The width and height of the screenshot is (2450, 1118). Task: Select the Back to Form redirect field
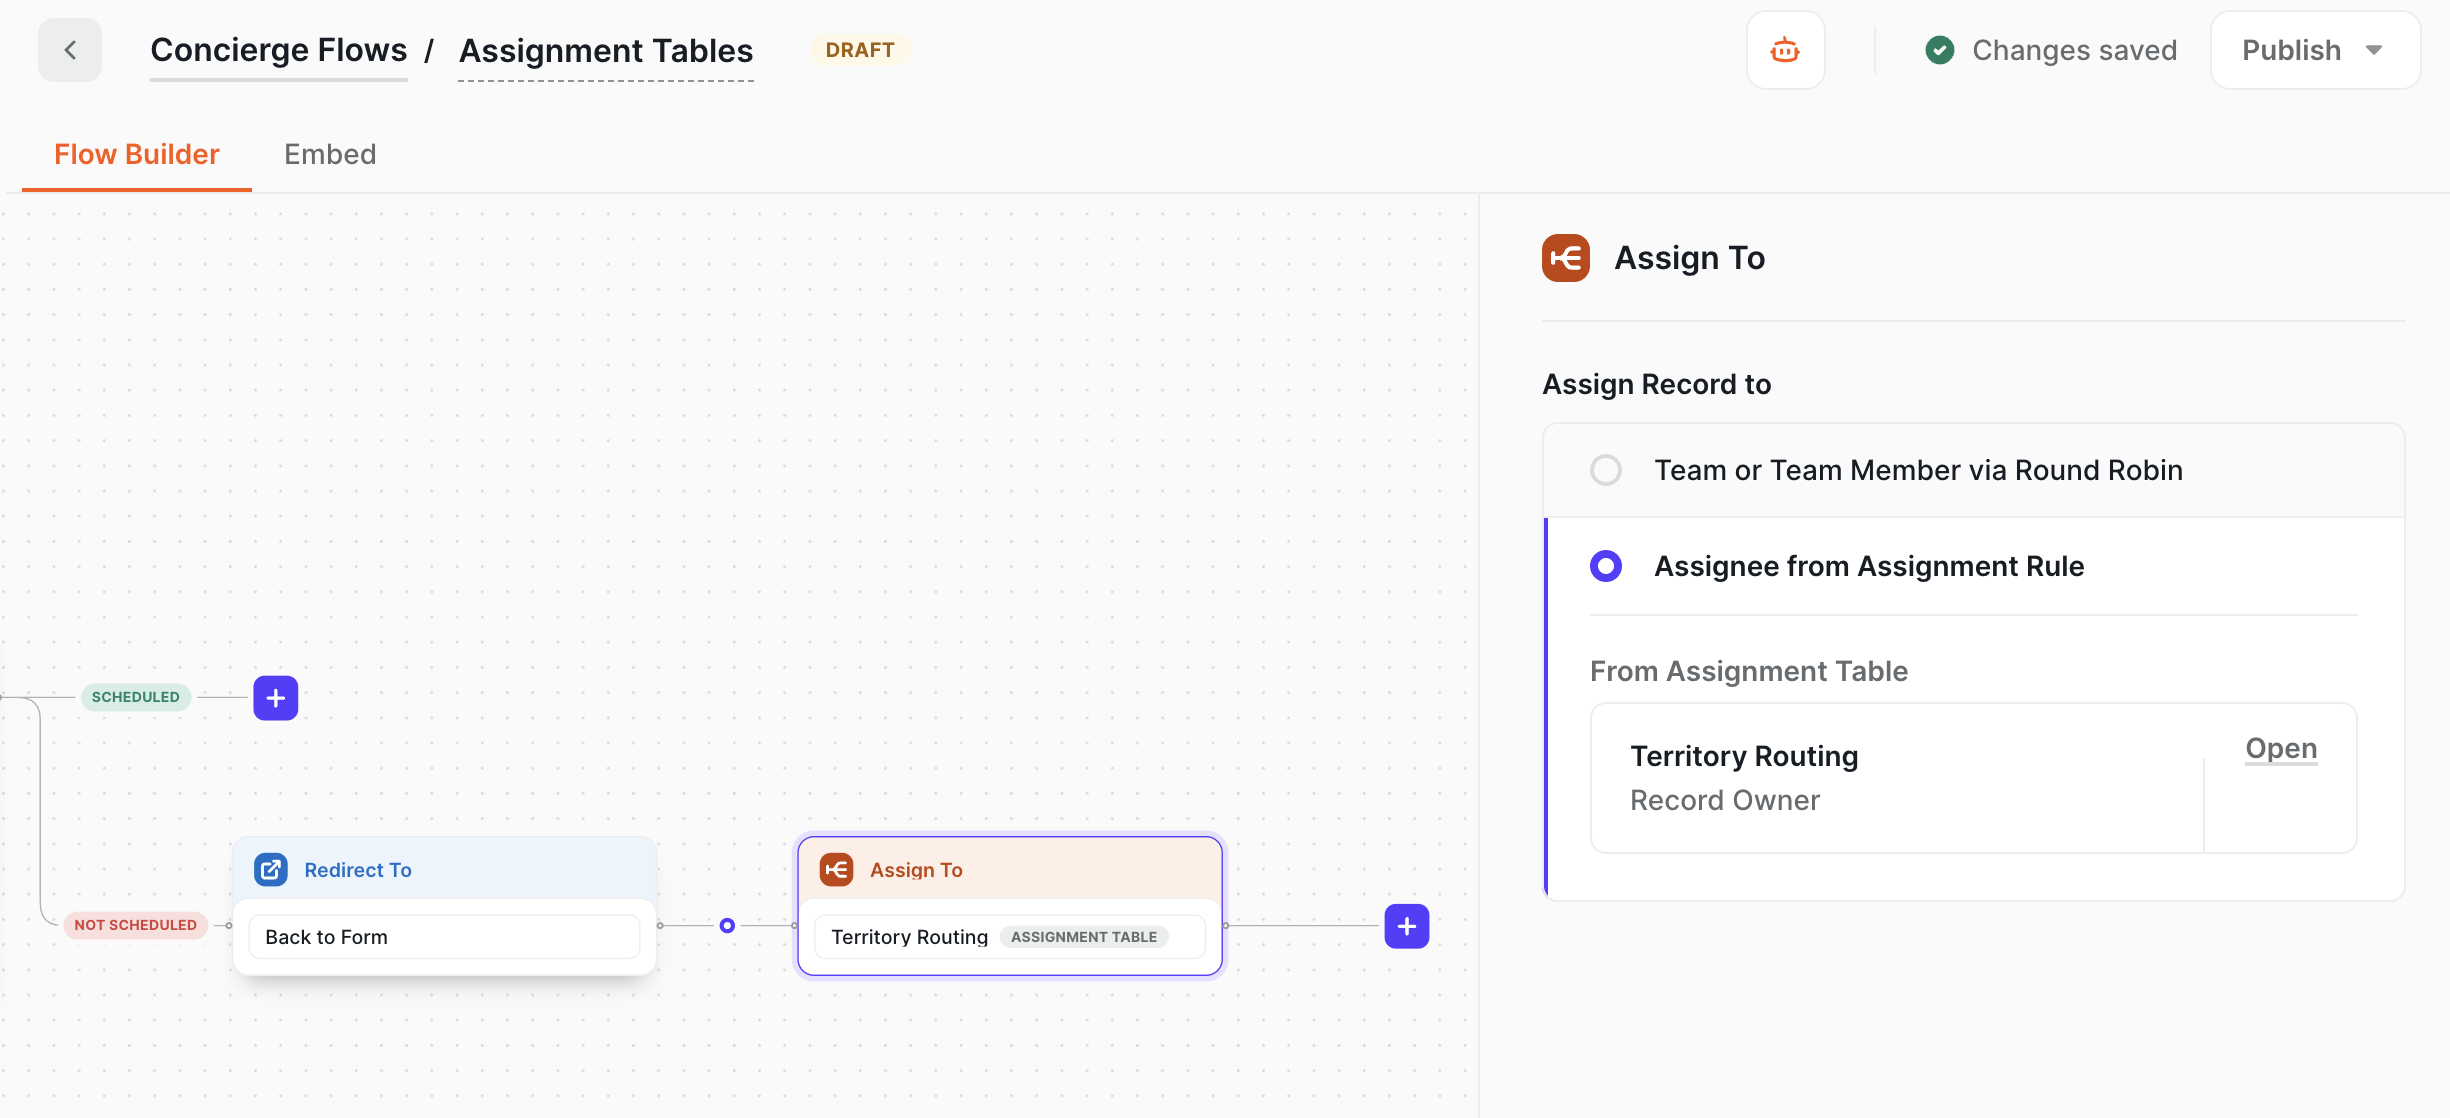[444, 937]
